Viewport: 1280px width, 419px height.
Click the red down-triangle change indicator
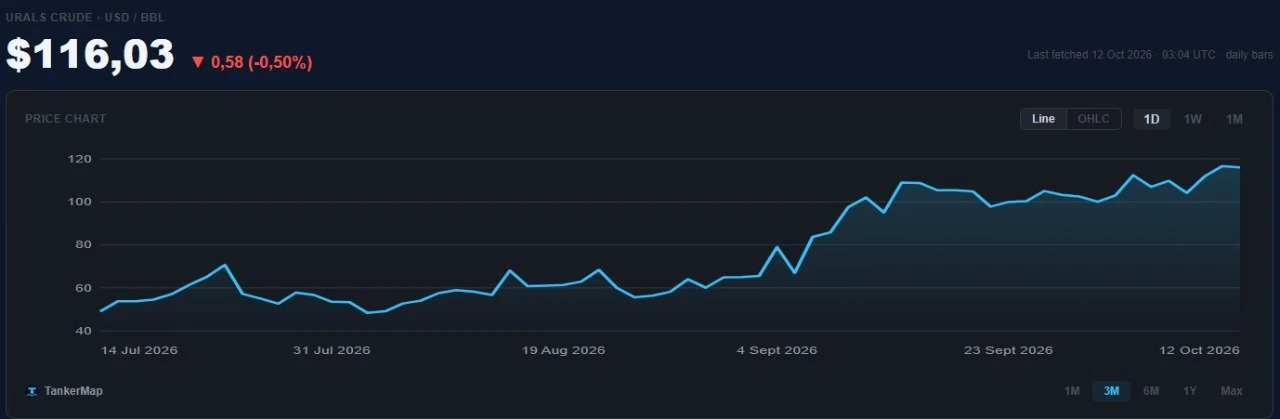tap(197, 62)
